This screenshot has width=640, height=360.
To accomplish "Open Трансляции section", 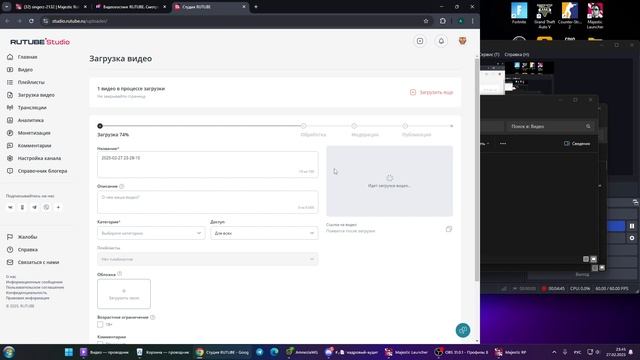I will pyautogui.click(x=27, y=108).
